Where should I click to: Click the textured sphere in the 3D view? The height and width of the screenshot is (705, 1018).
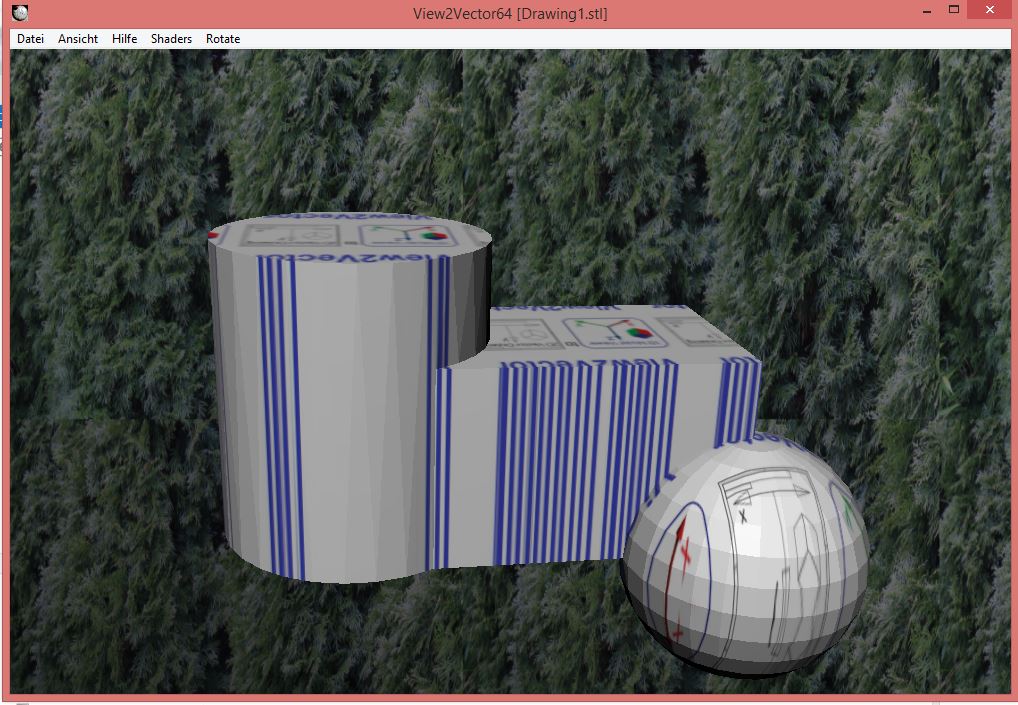745,557
